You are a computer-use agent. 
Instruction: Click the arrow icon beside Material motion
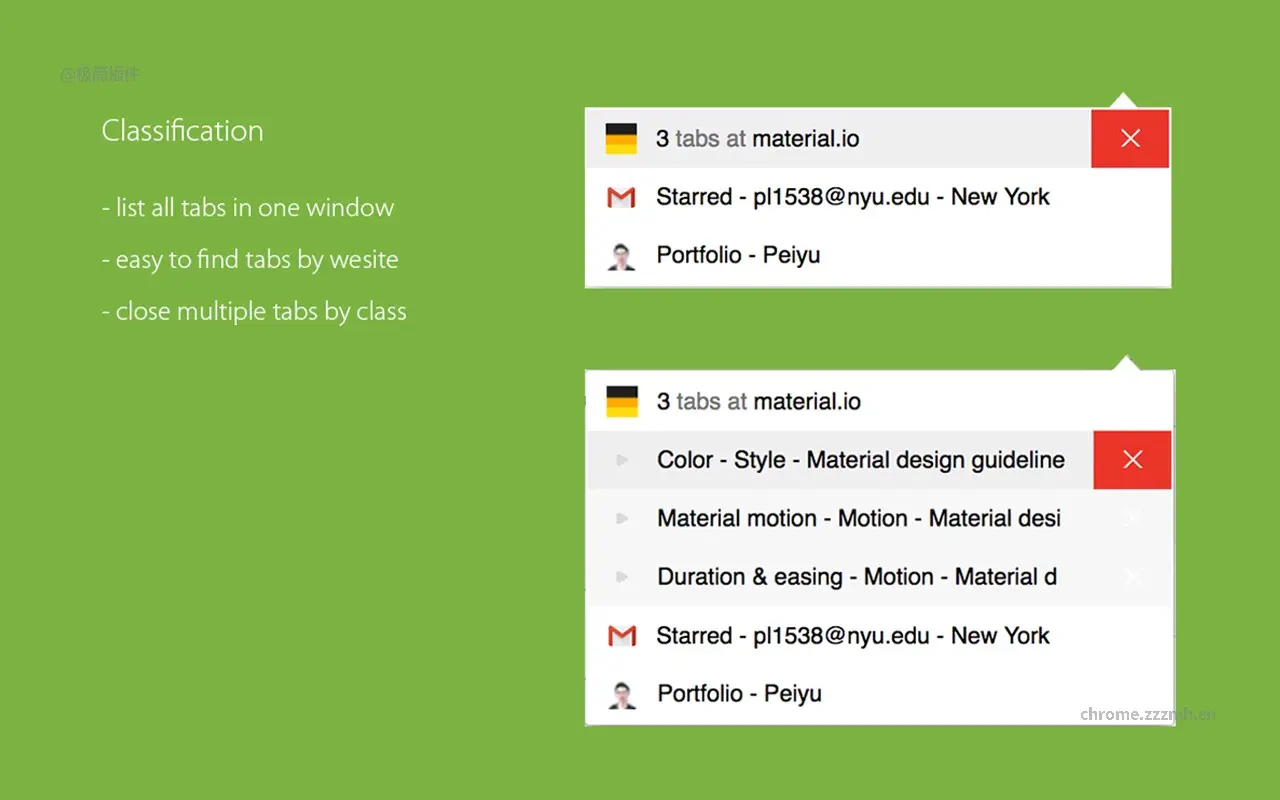(622, 519)
